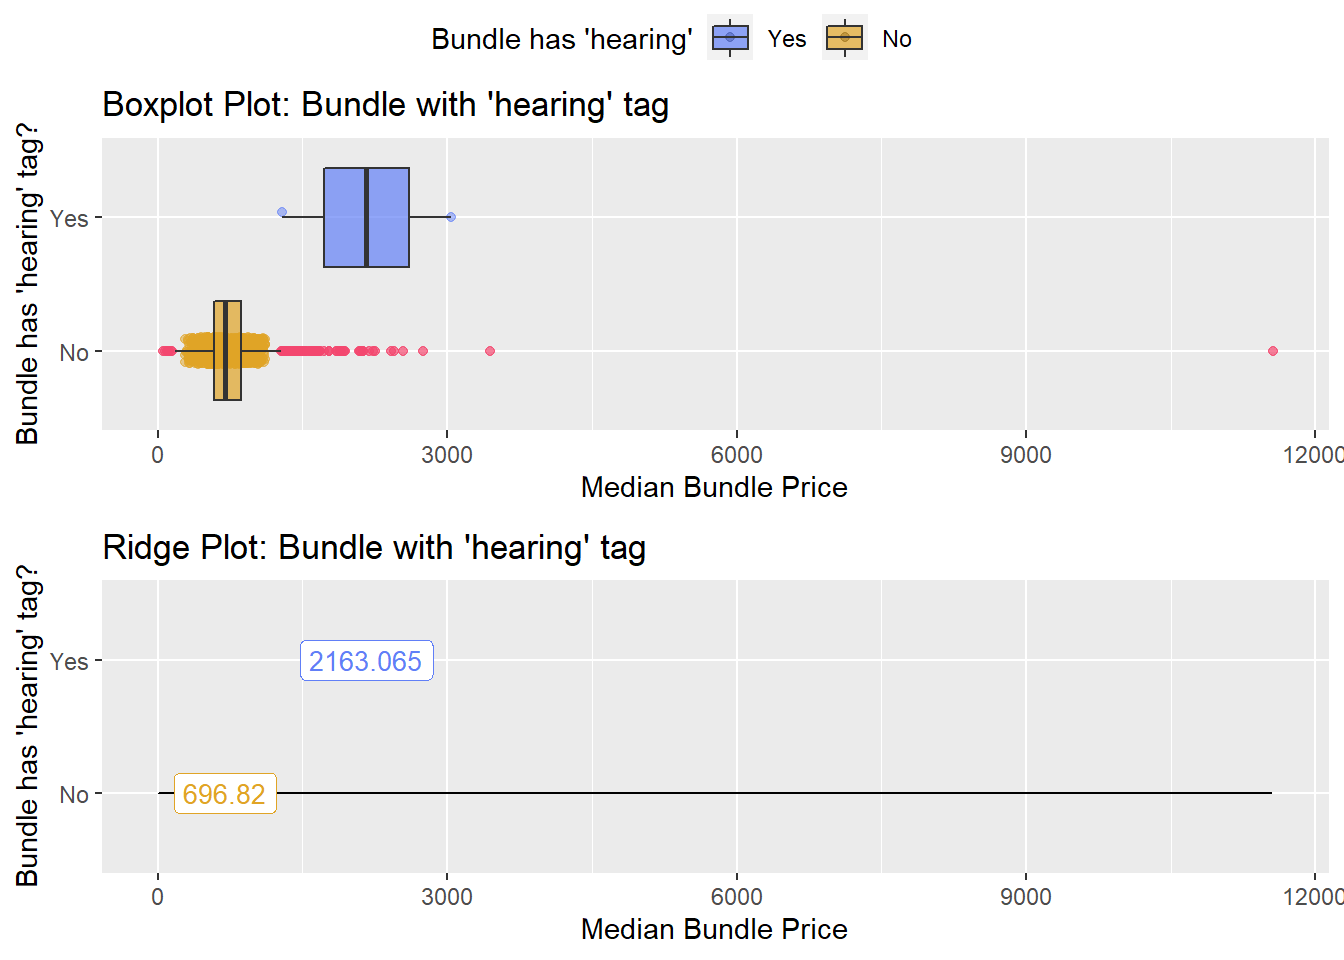Select the blue 'Yes' box in boxplot
1344x960 pixels.
click(x=366, y=217)
